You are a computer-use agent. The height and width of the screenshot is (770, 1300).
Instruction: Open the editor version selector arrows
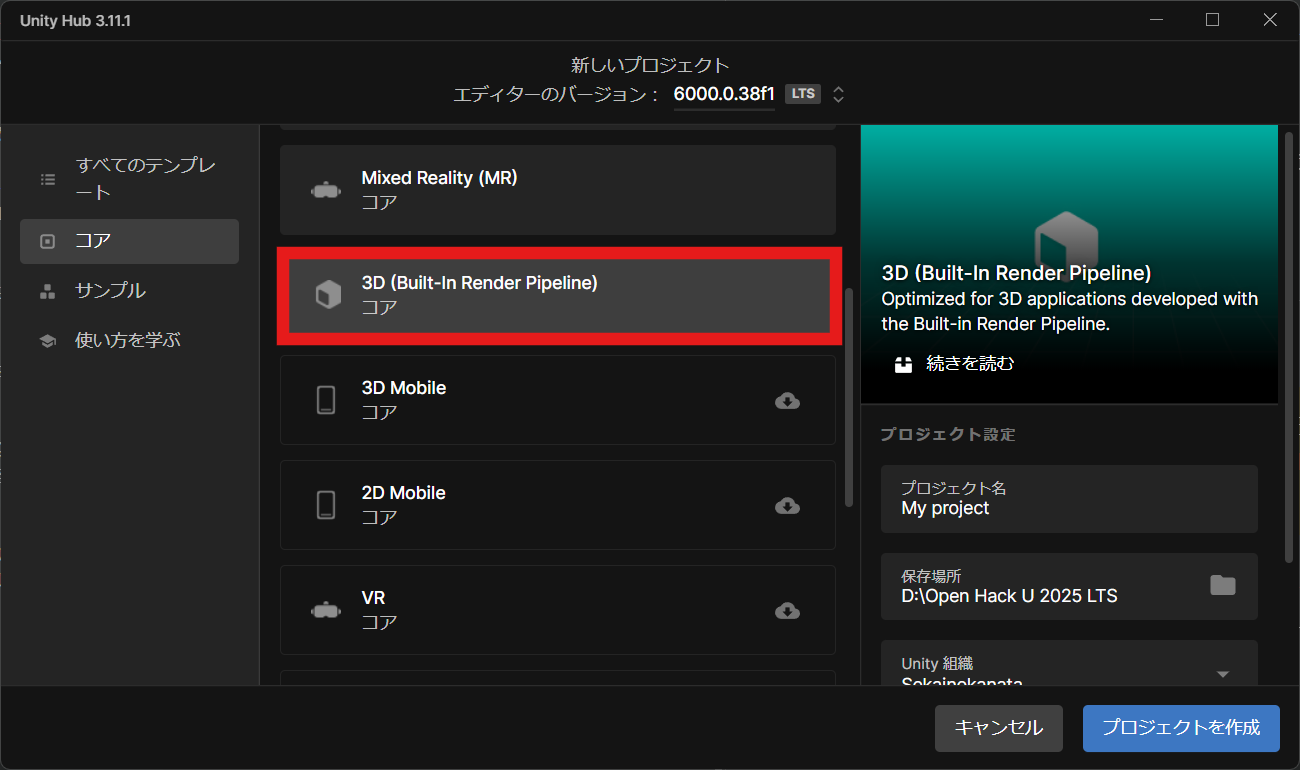coord(839,95)
